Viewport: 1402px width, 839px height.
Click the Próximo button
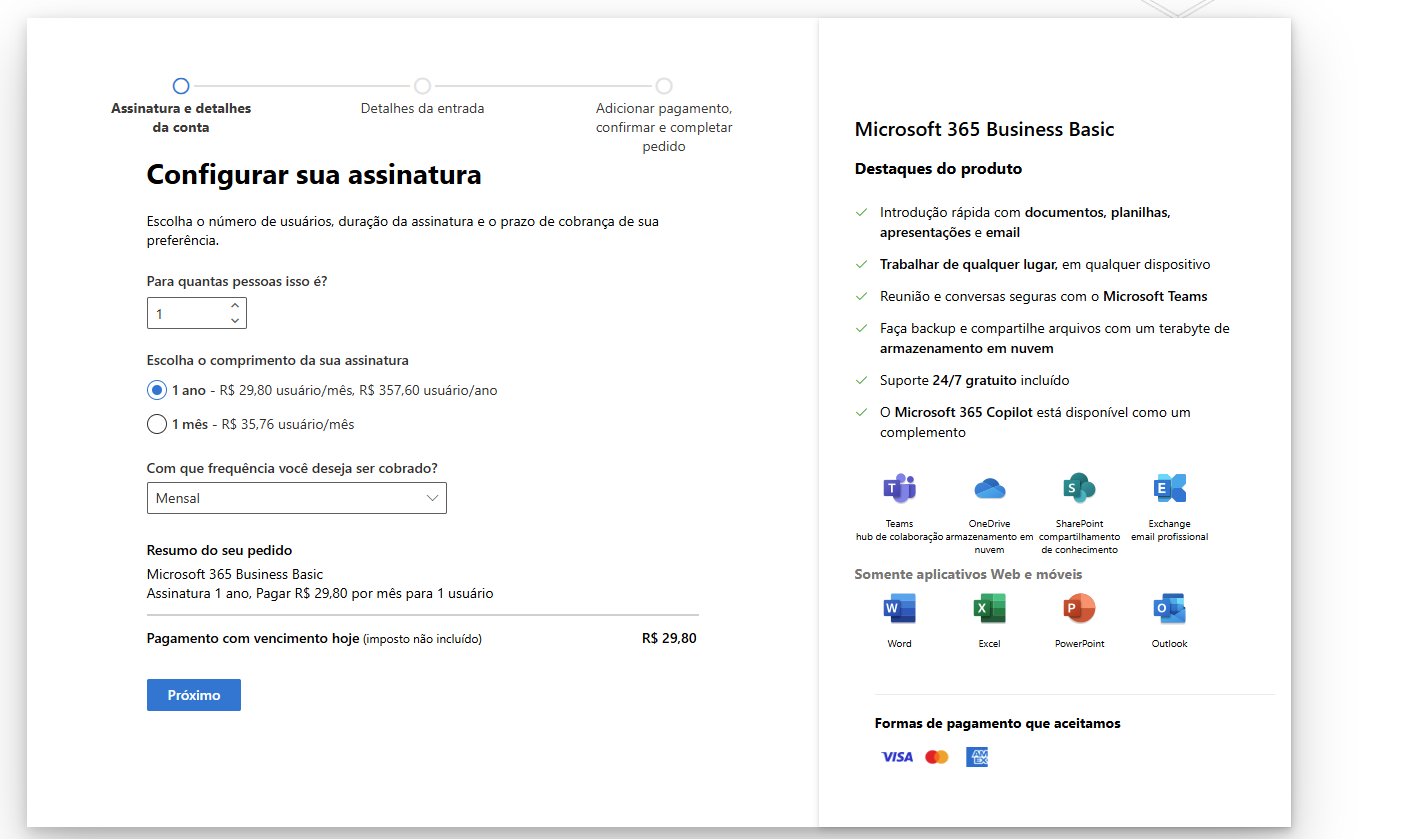[x=194, y=695]
